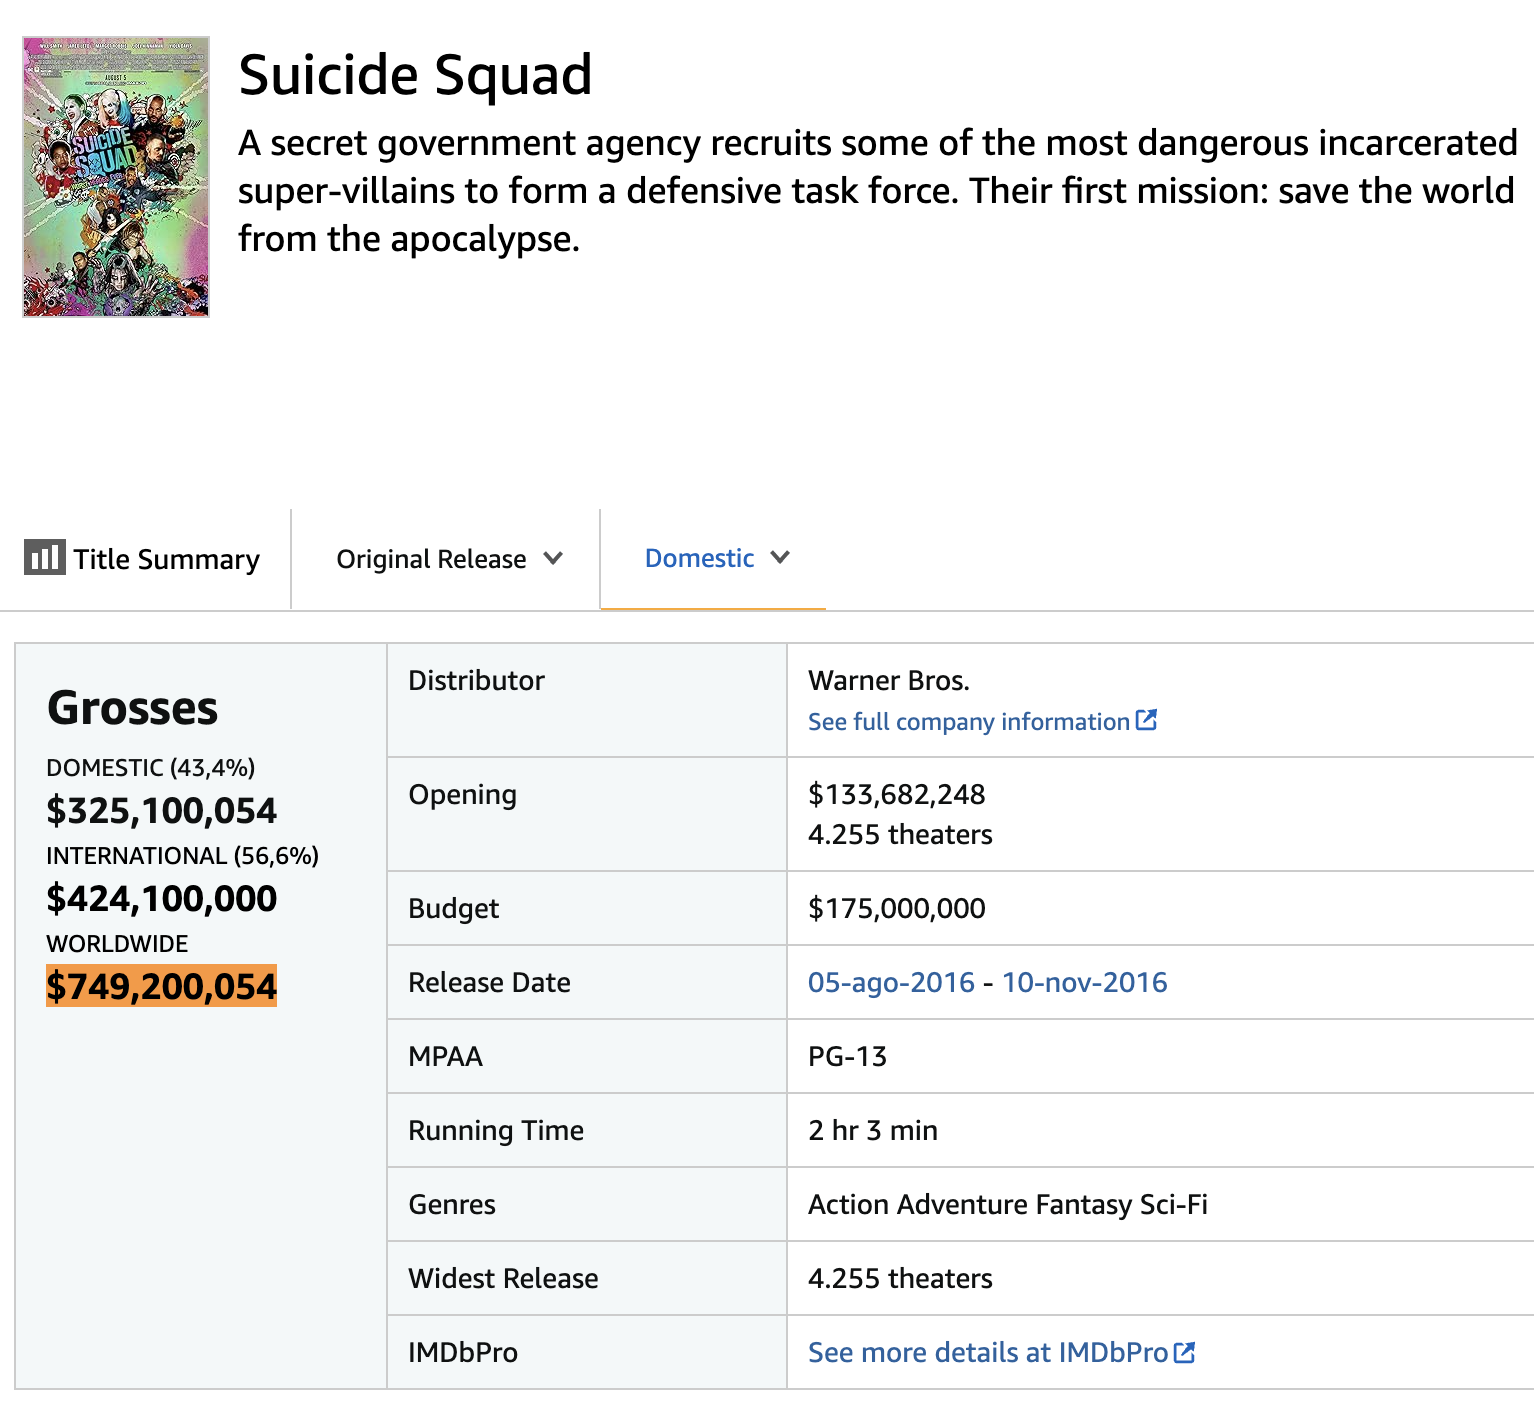The width and height of the screenshot is (1534, 1408).
Task: Select the highlighted worldwide gross $749,200,054
Action: coord(162,987)
